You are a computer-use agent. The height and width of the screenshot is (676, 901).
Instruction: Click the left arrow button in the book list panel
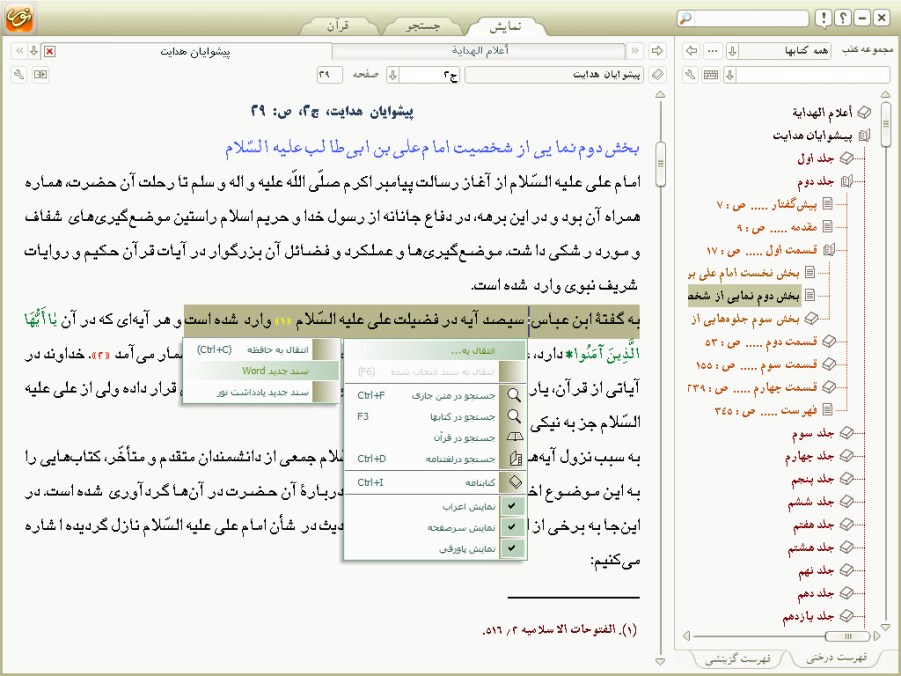coord(691,51)
